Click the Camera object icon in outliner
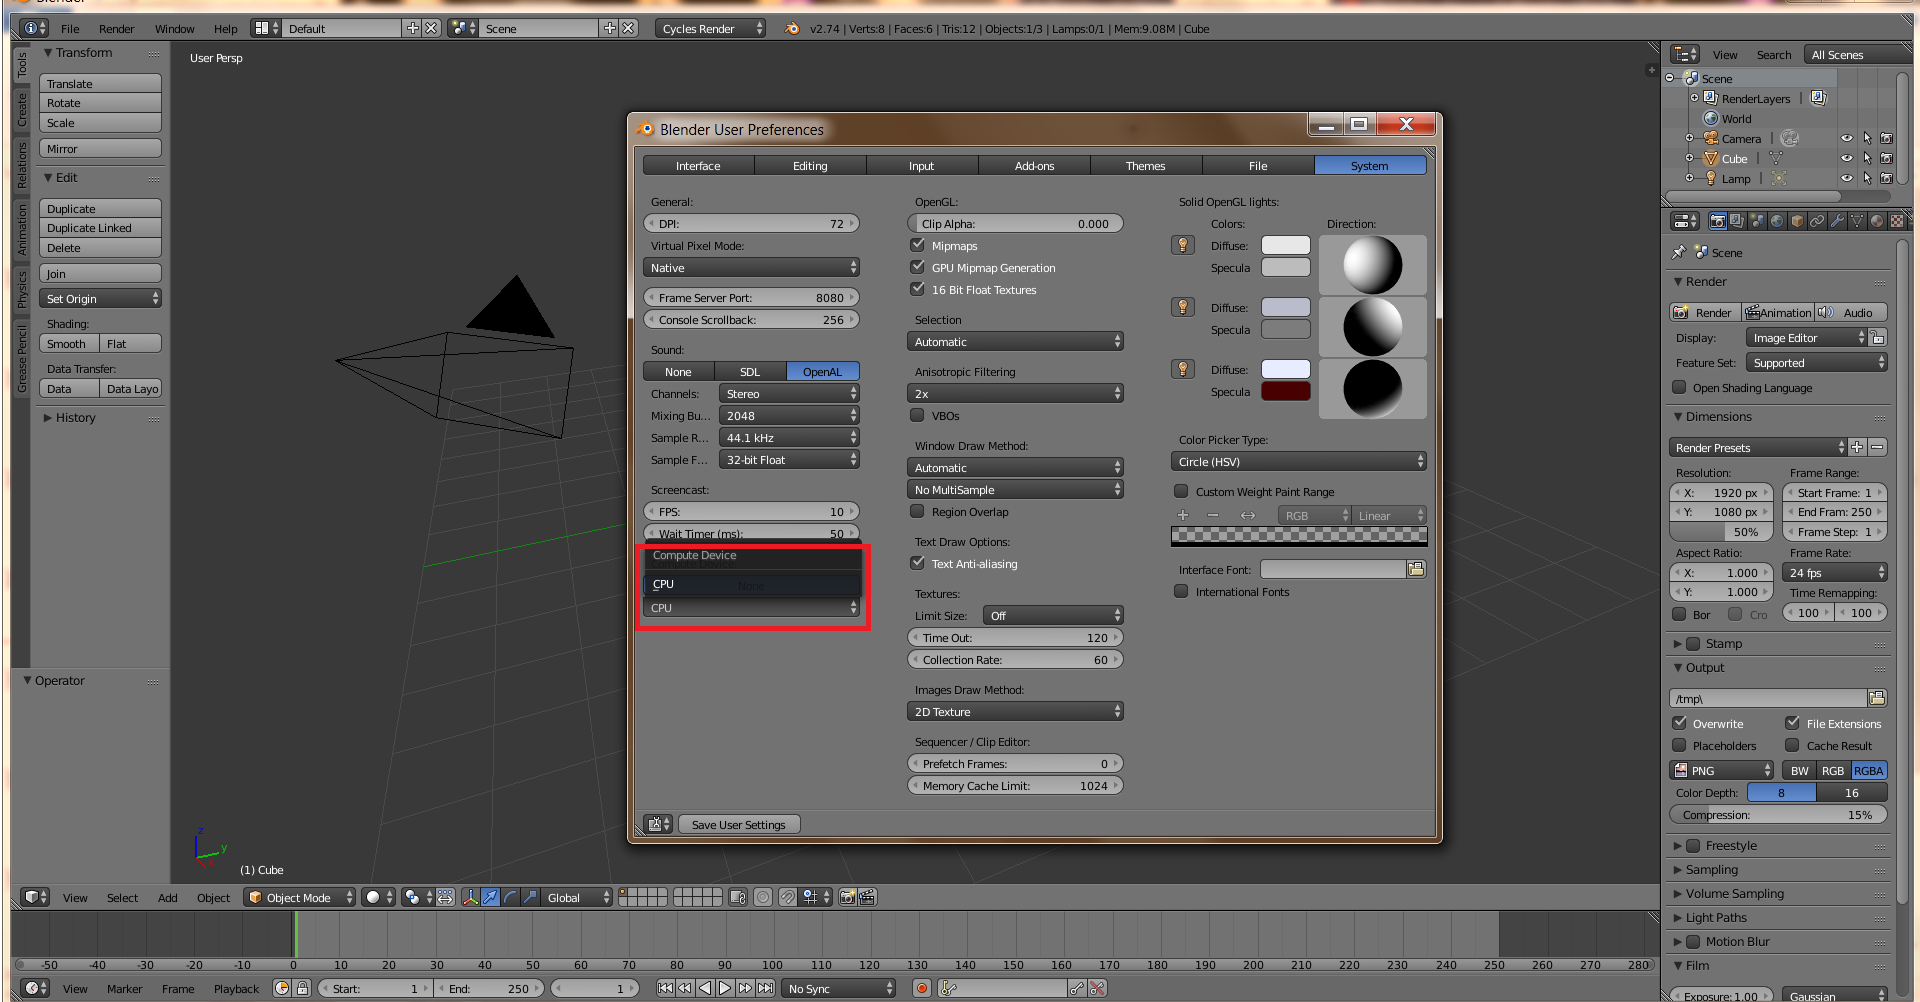 pyautogui.click(x=1711, y=139)
